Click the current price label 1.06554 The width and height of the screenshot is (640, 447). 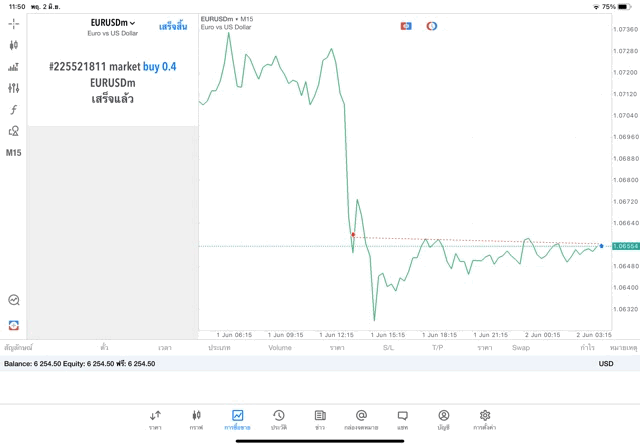click(625, 246)
